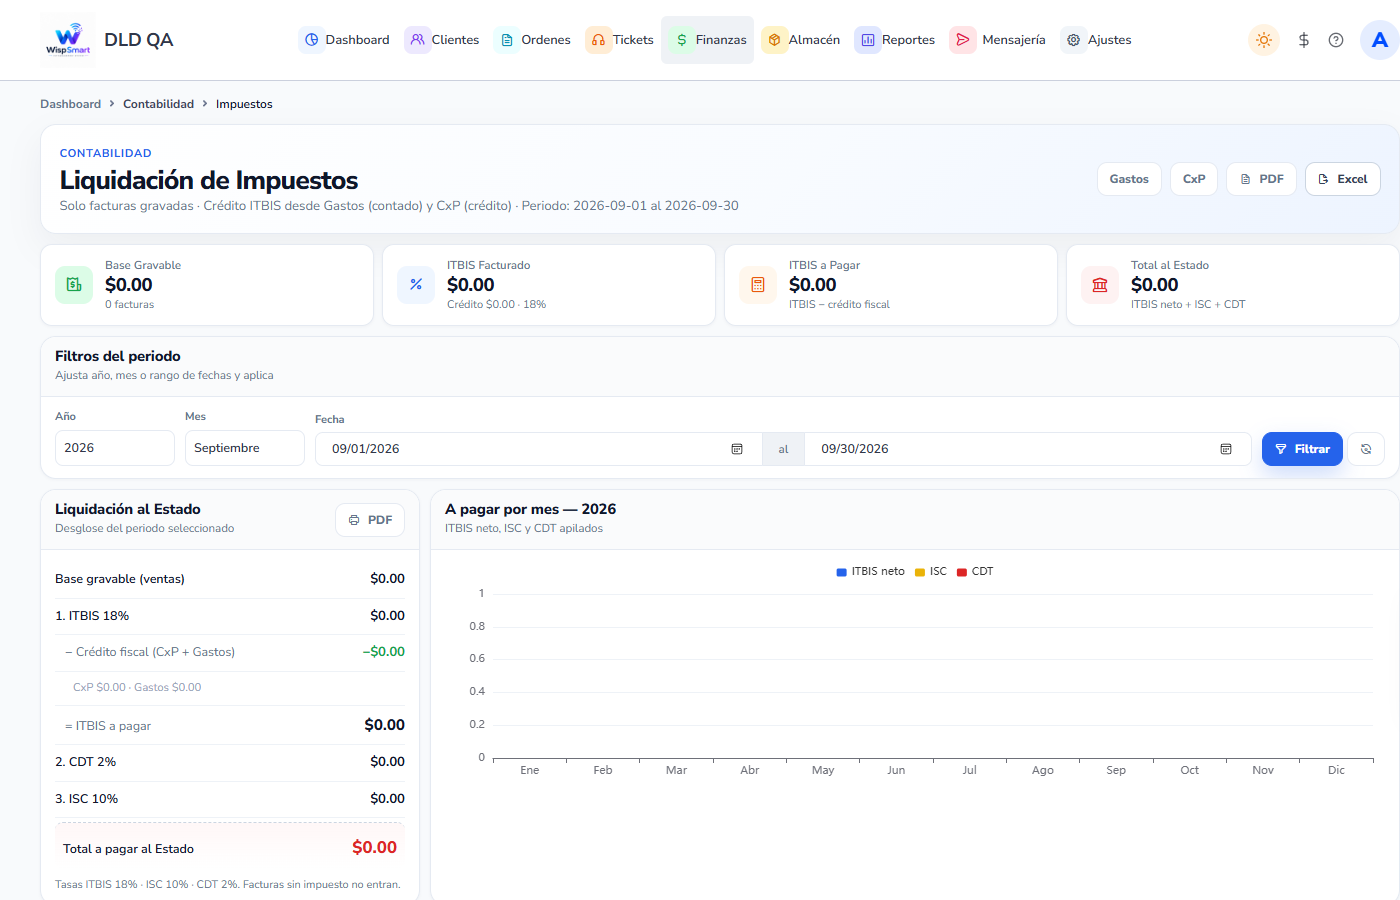The height and width of the screenshot is (900, 1400).
Task: Open the Año dropdown showing 2026
Action: (115, 448)
